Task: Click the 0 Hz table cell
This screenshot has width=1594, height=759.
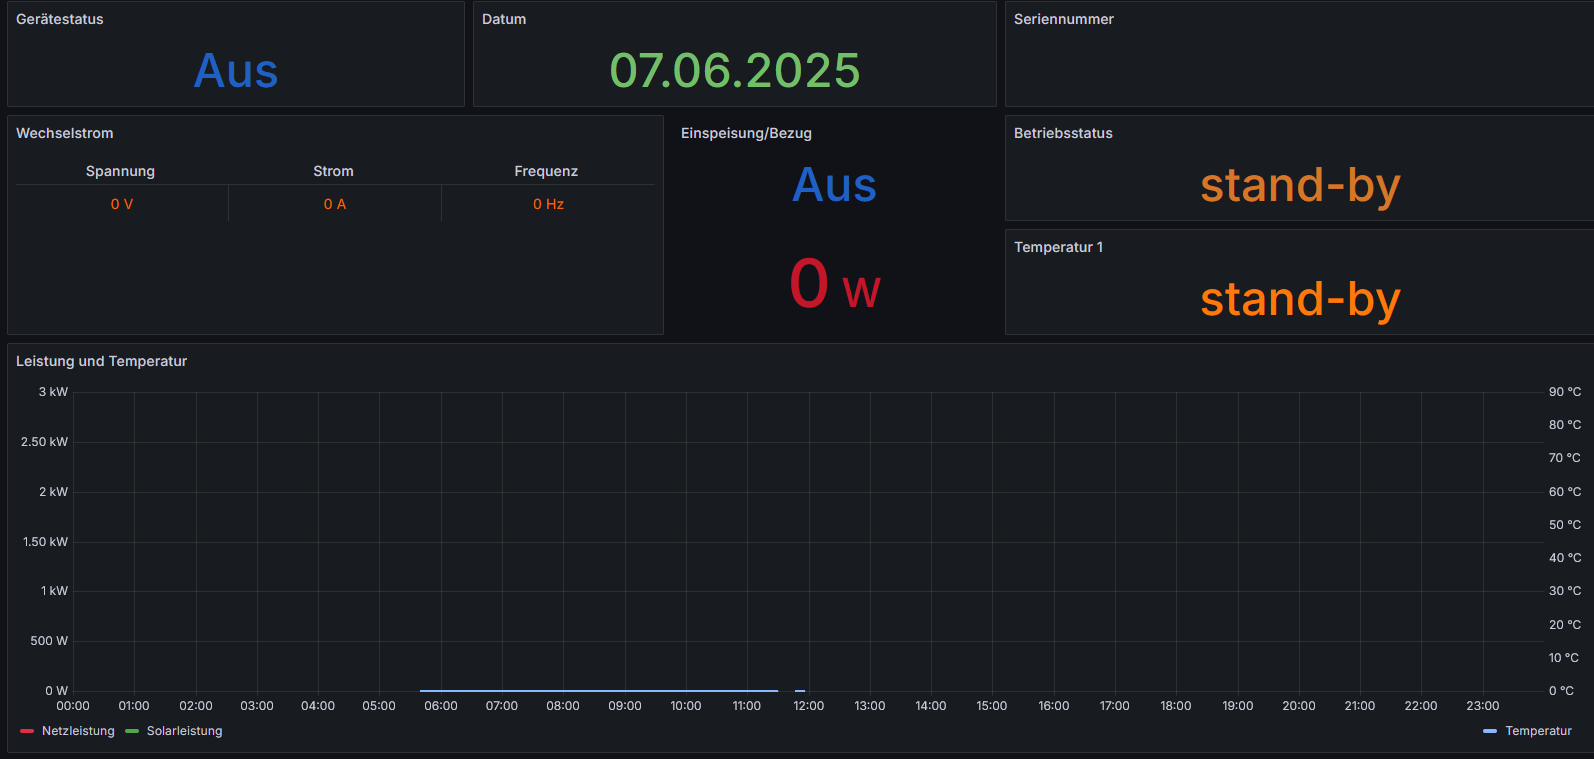Action: point(548,204)
